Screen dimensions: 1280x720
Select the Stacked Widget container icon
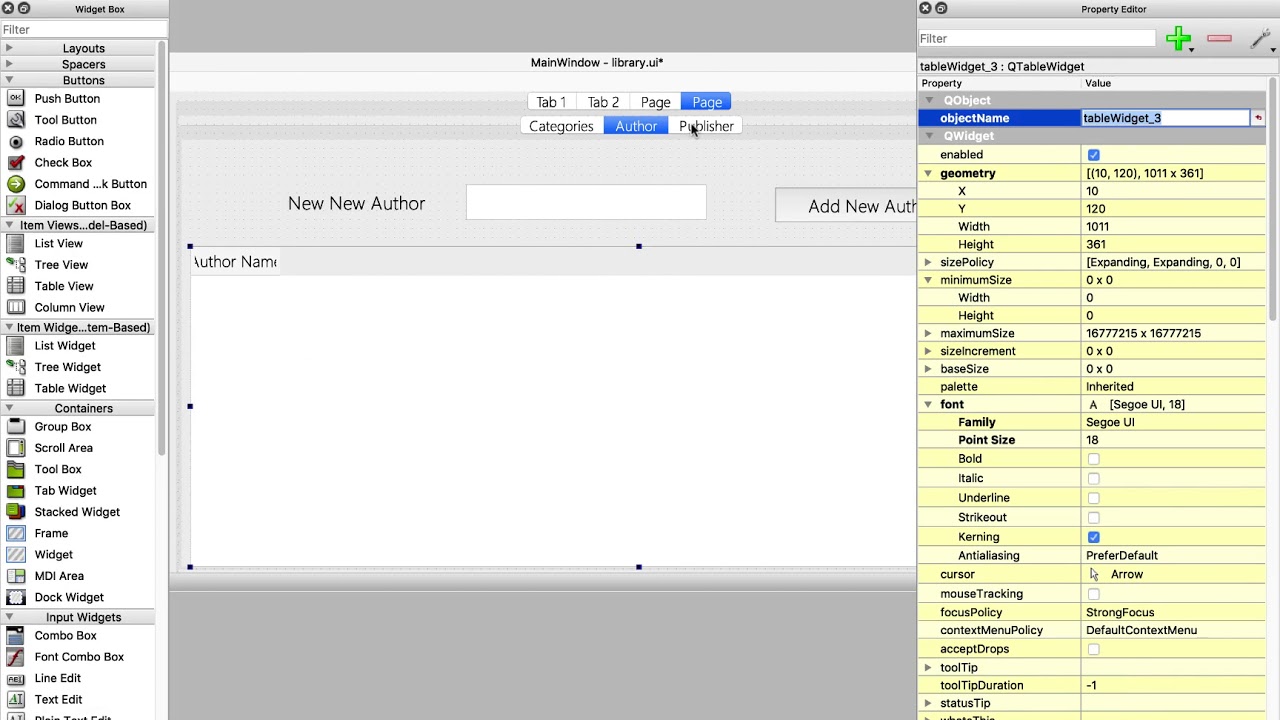pyautogui.click(x=16, y=512)
